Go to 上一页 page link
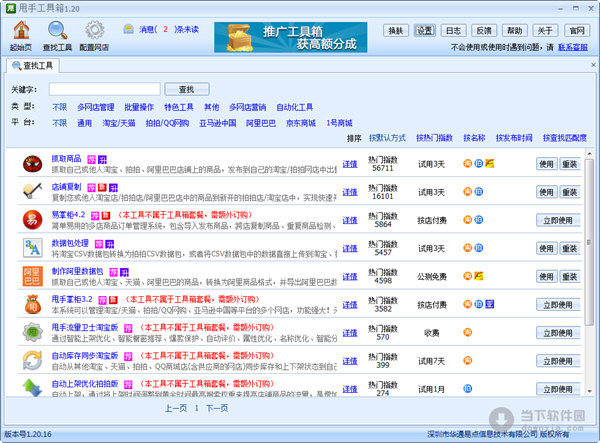 (x=176, y=408)
